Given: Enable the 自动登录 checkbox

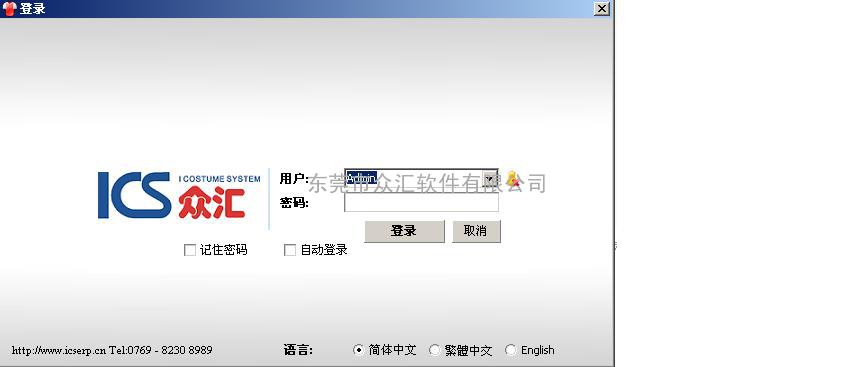Looking at the screenshot, I should click(290, 250).
